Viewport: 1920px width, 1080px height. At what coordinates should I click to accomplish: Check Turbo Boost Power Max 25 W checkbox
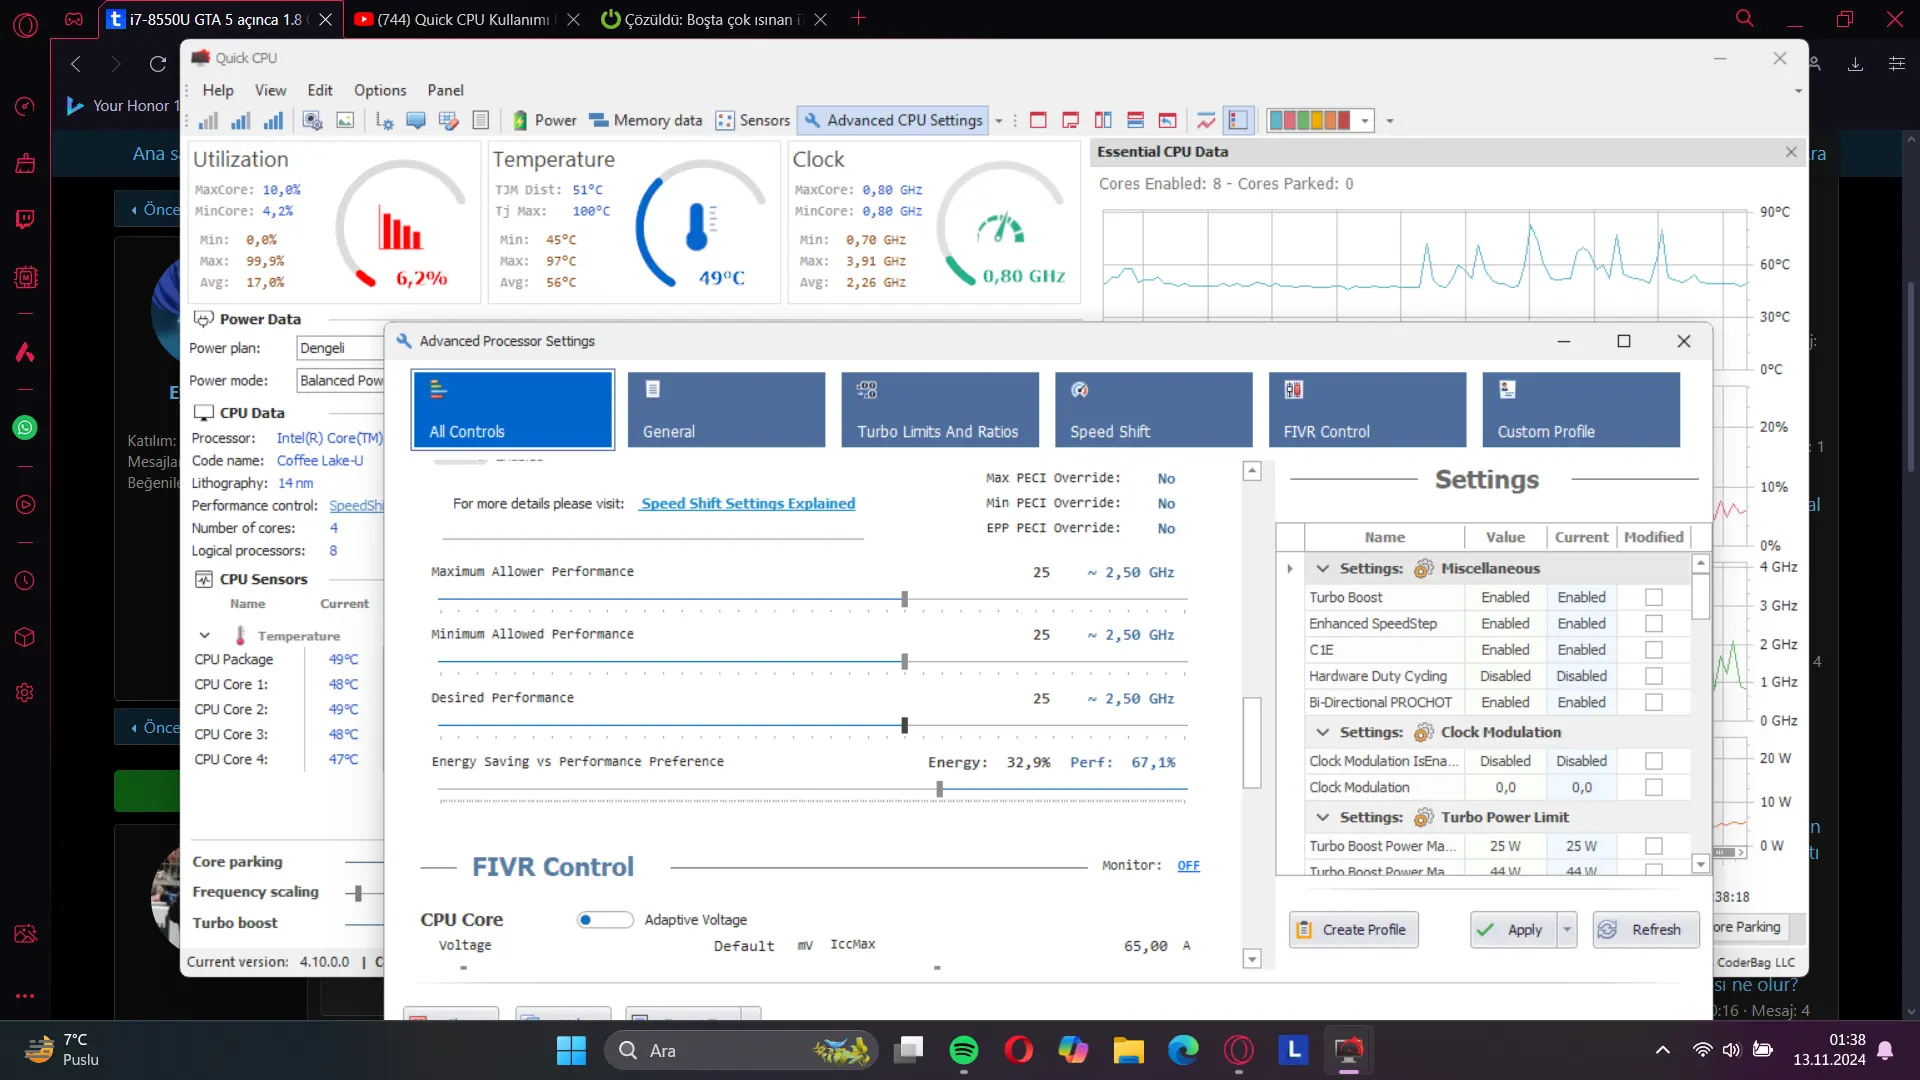pyautogui.click(x=1654, y=846)
